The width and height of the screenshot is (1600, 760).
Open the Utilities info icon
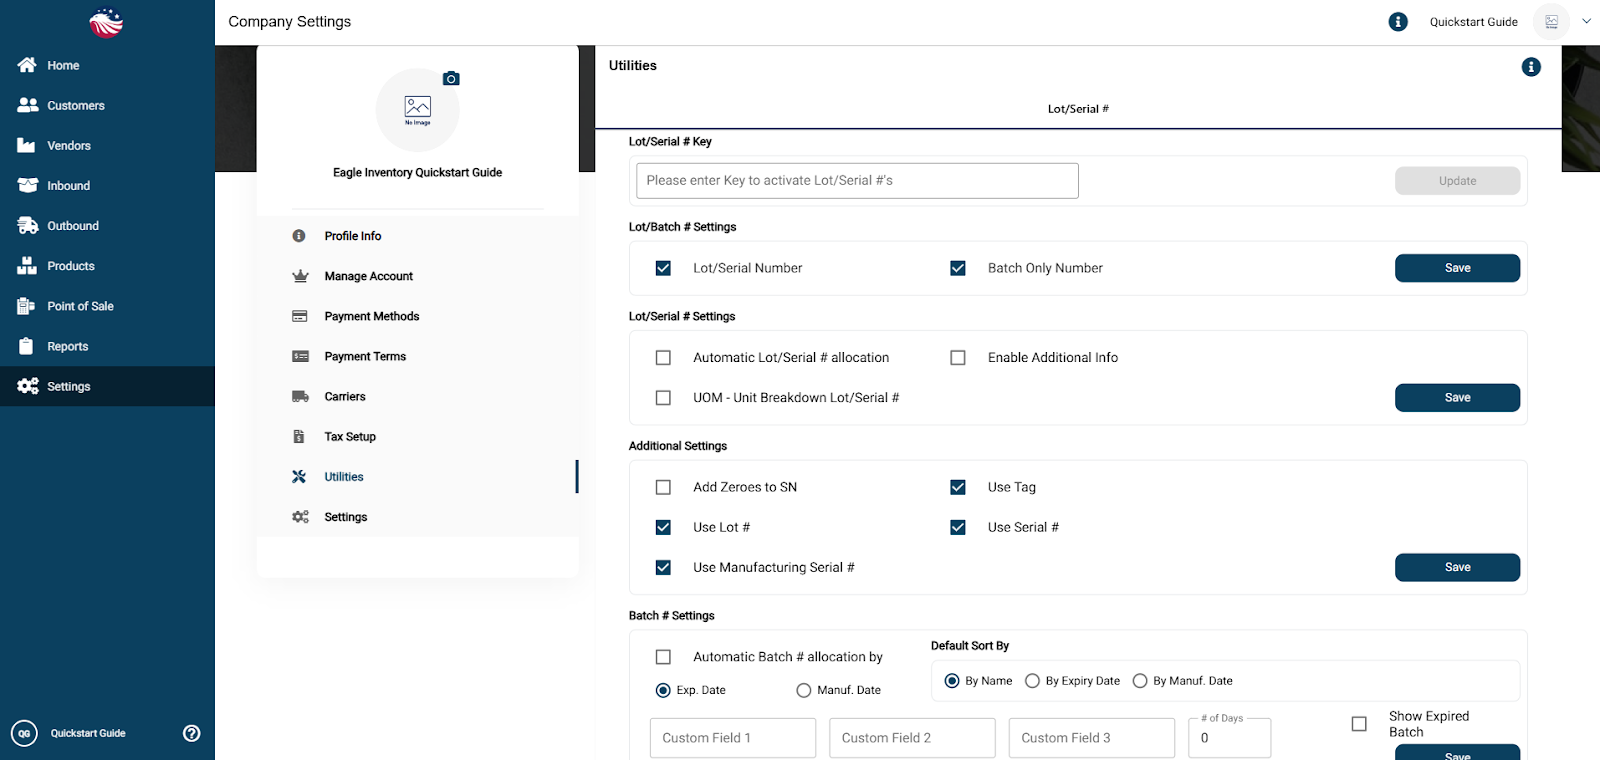(x=1531, y=67)
